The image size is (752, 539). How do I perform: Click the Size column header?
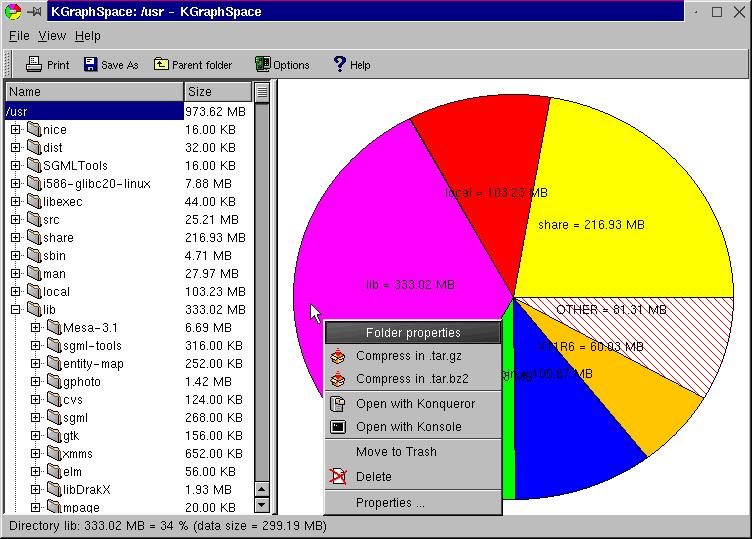(x=218, y=92)
